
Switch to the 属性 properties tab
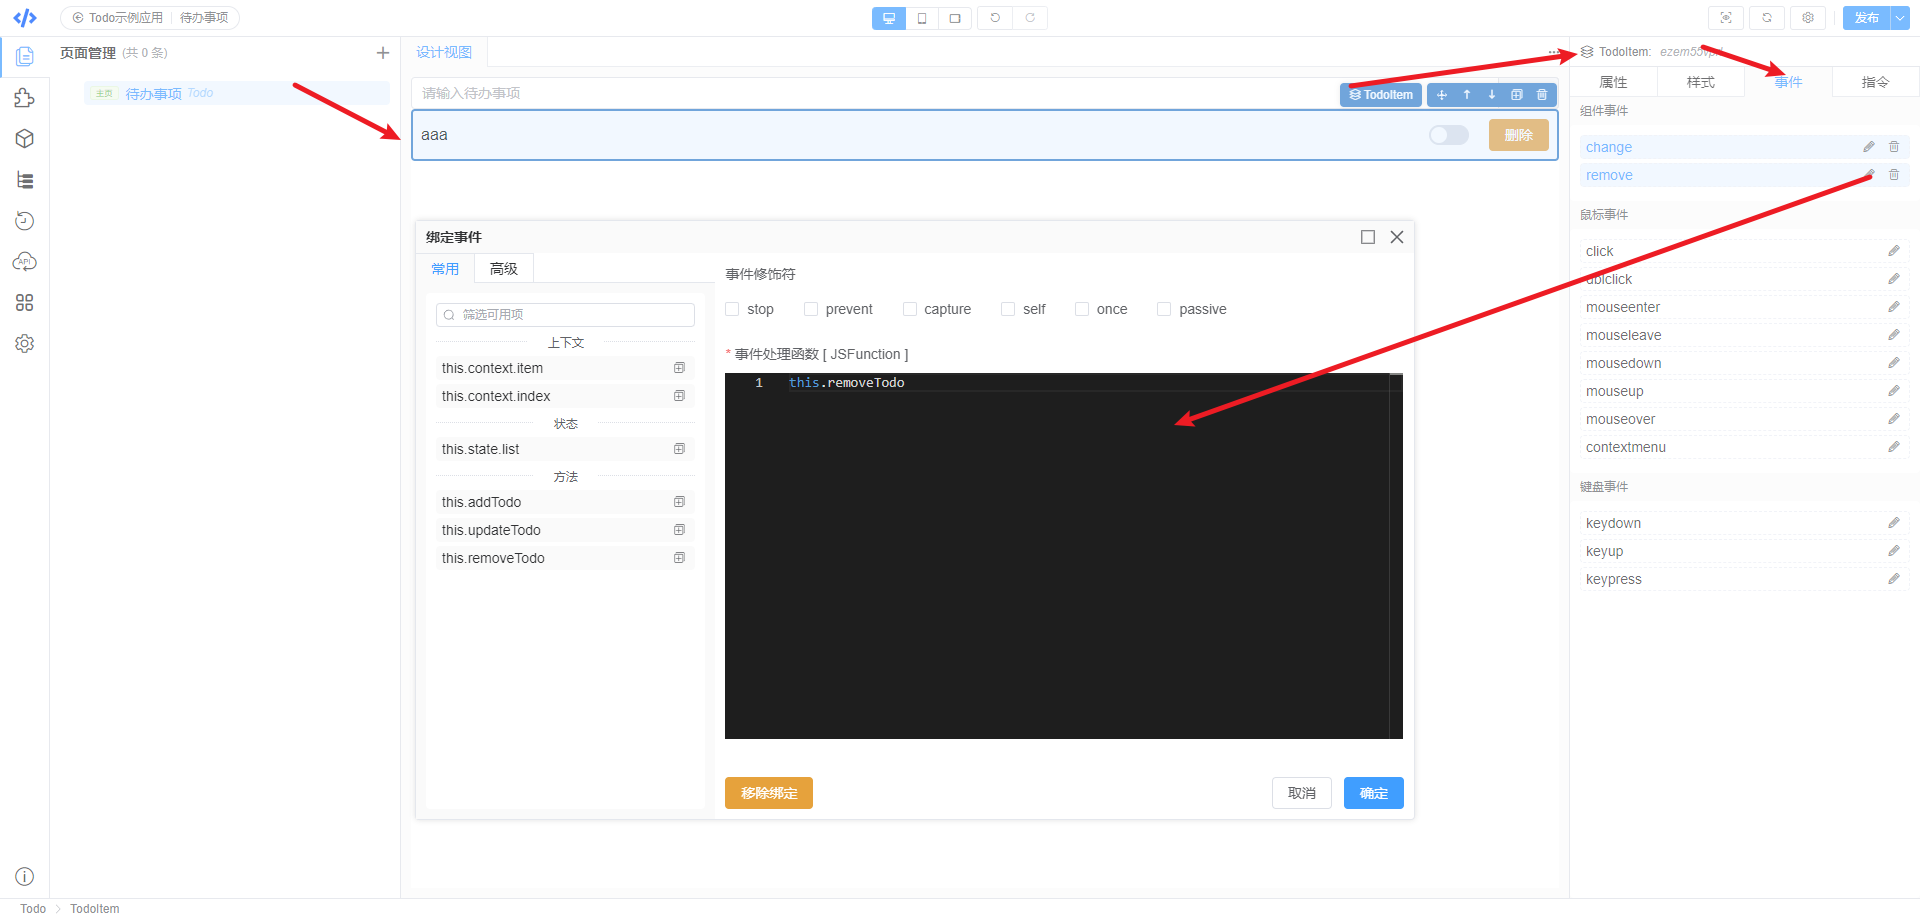pyautogui.click(x=1613, y=82)
